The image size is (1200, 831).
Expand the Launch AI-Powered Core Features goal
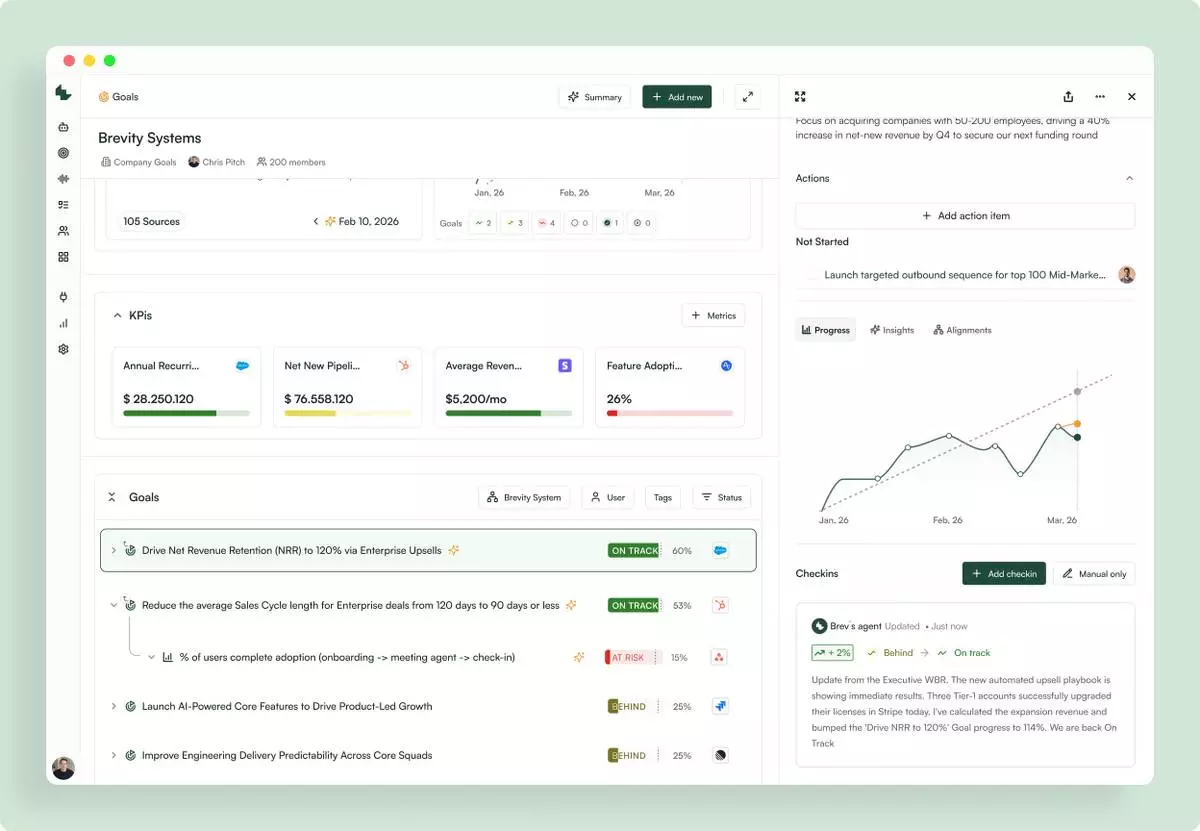[x=113, y=706]
